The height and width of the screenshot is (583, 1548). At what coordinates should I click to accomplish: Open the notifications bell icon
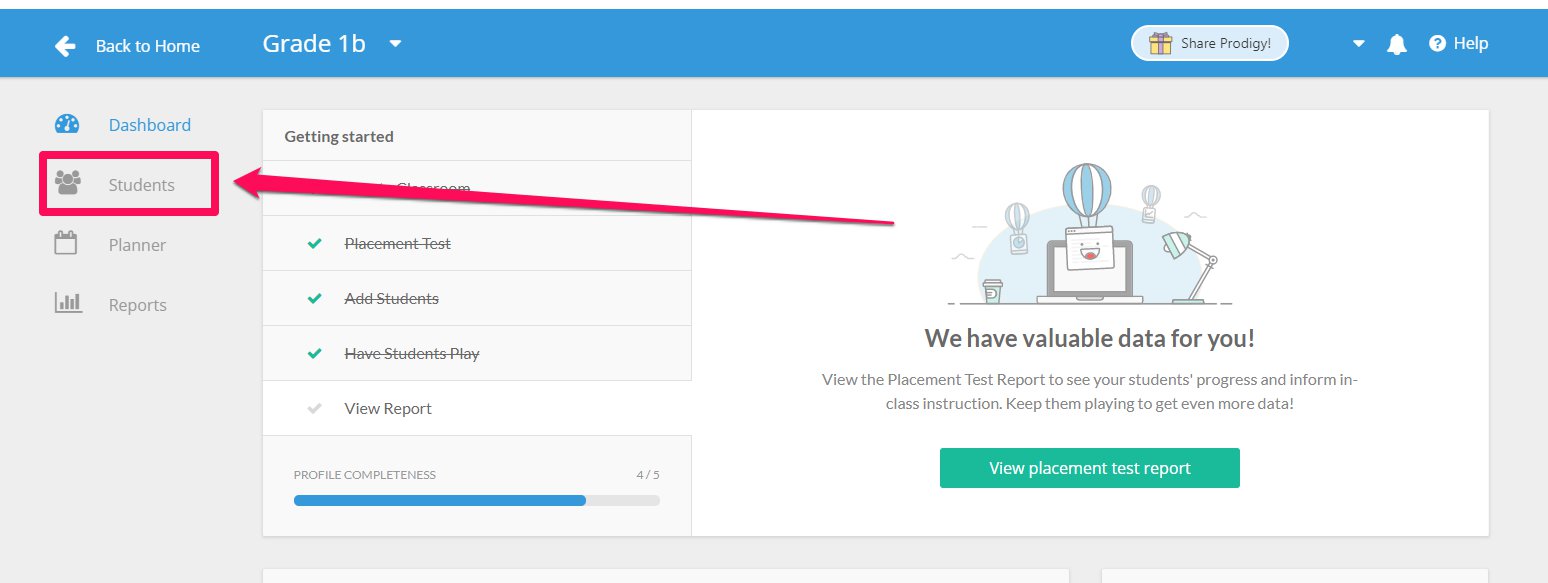click(1397, 44)
